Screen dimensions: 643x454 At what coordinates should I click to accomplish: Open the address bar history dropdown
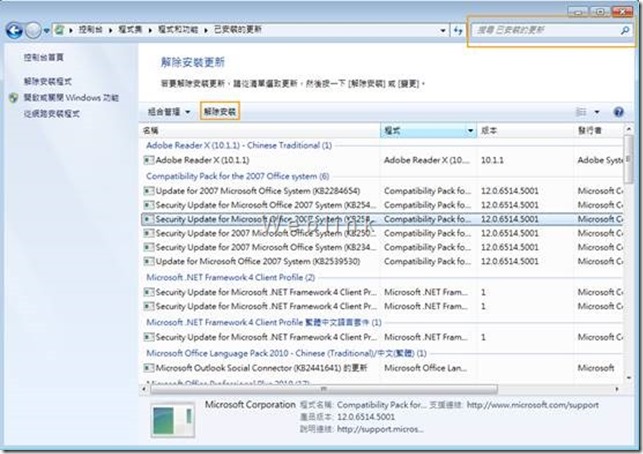(x=443, y=30)
